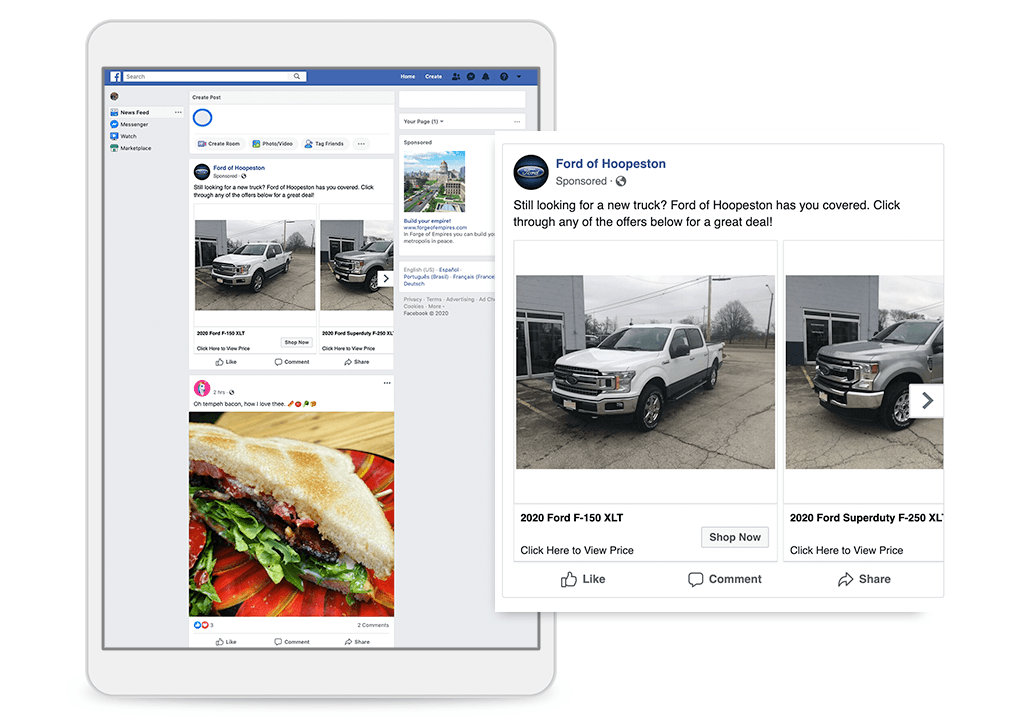
Task: Open three-dot options in Your Page panel
Action: [x=517, y=122]
